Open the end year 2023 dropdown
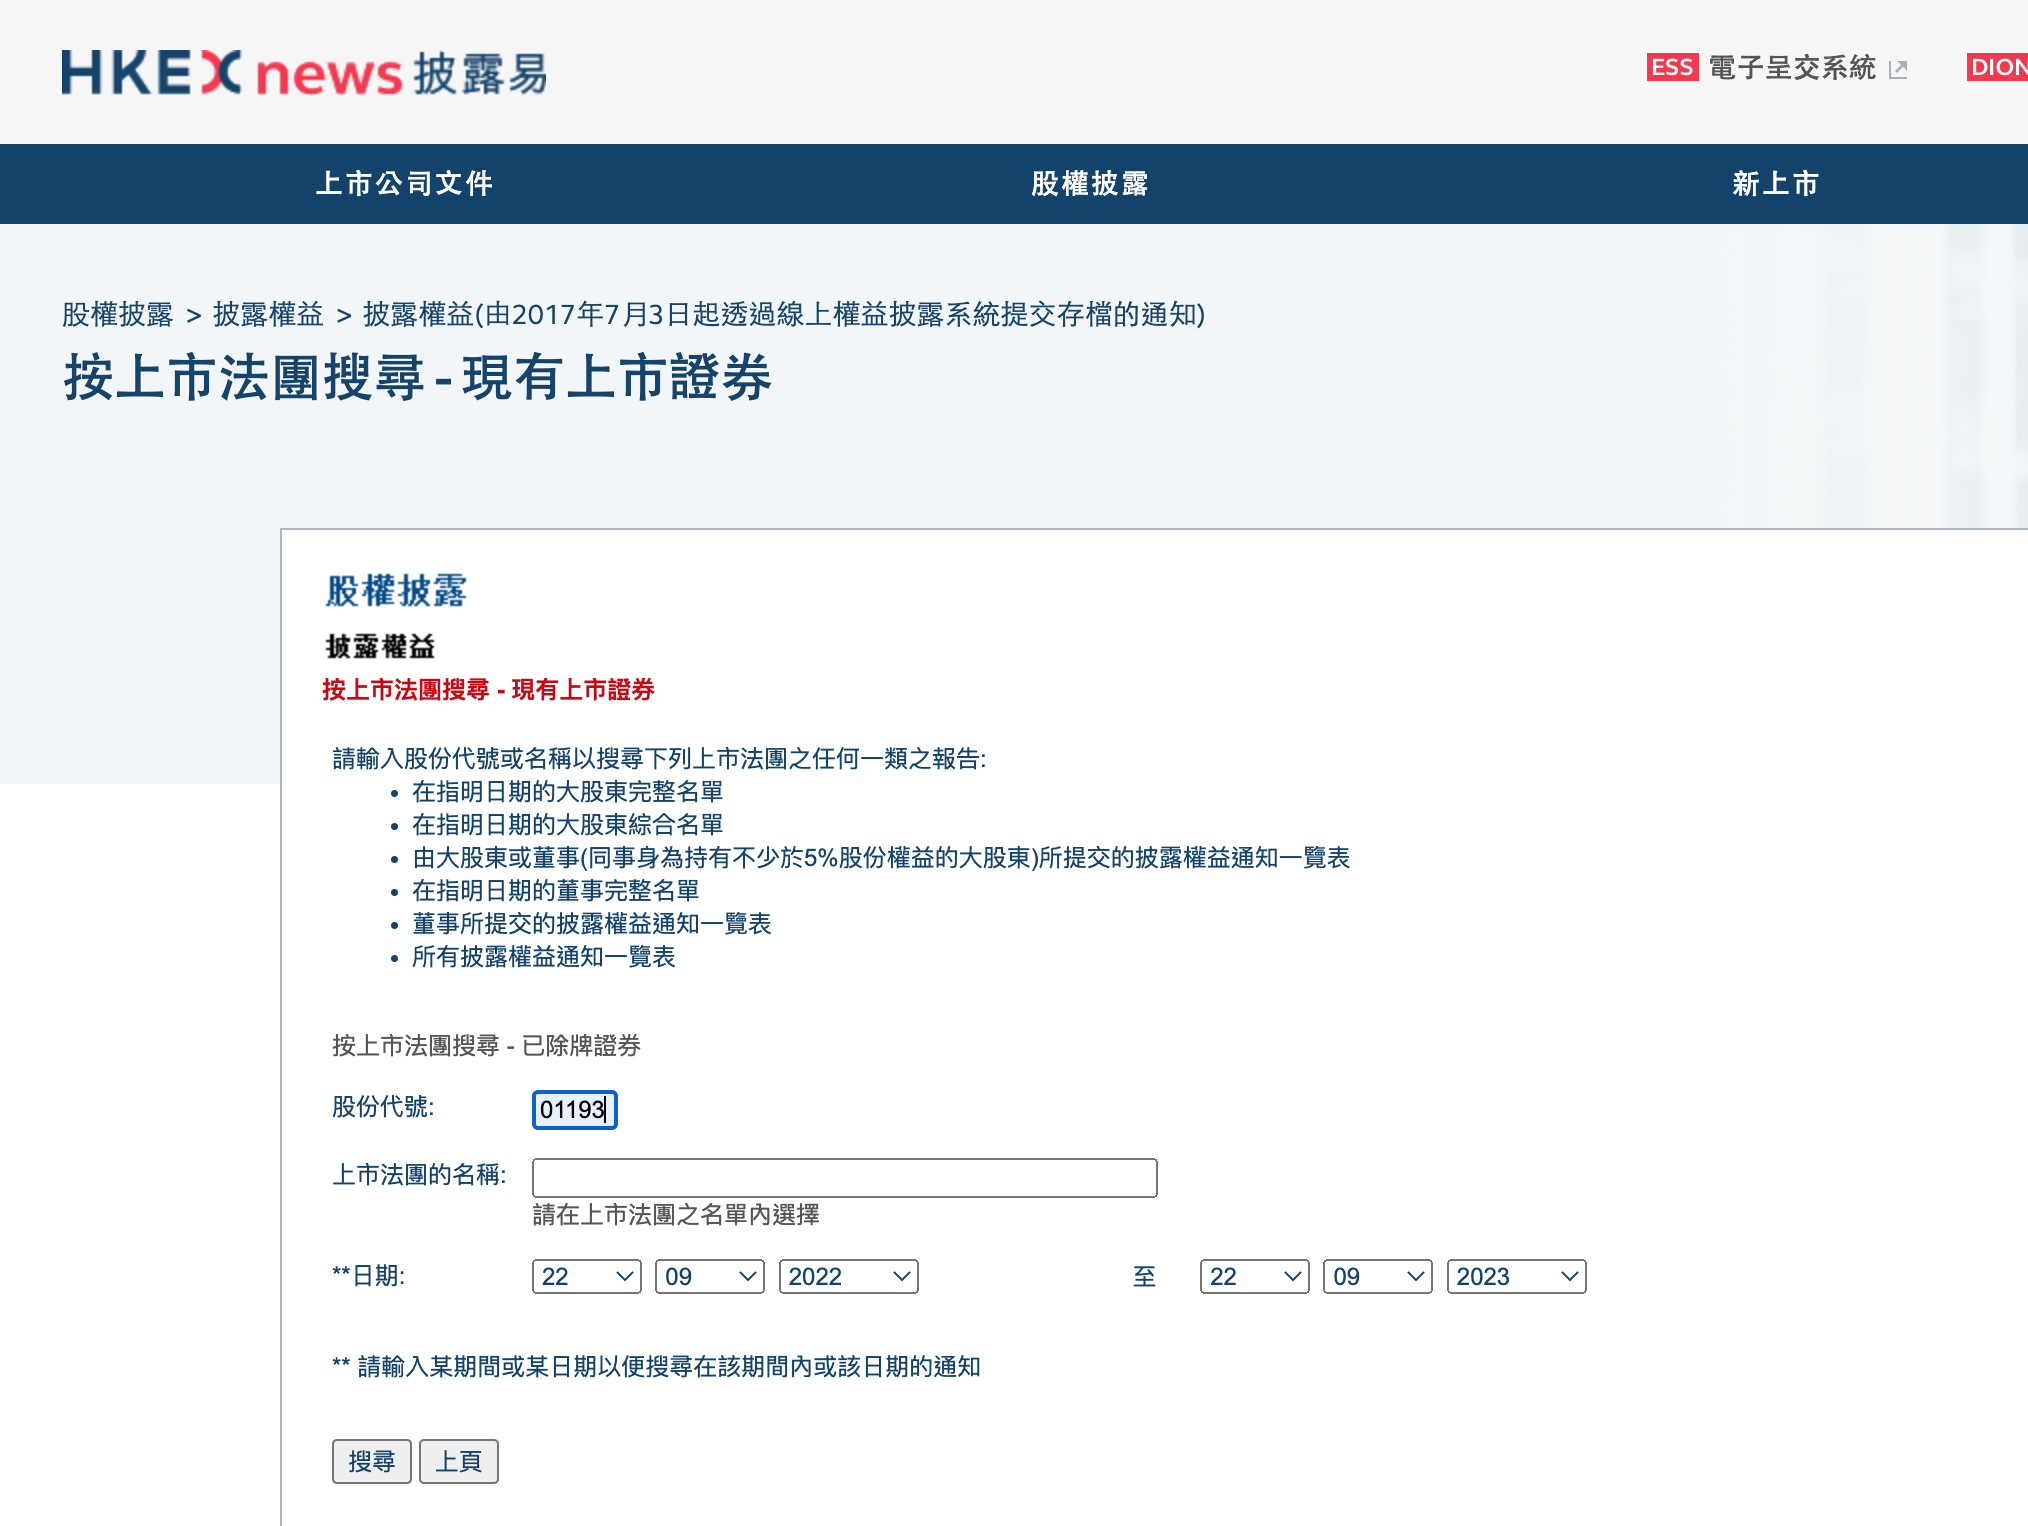 1515,1276
